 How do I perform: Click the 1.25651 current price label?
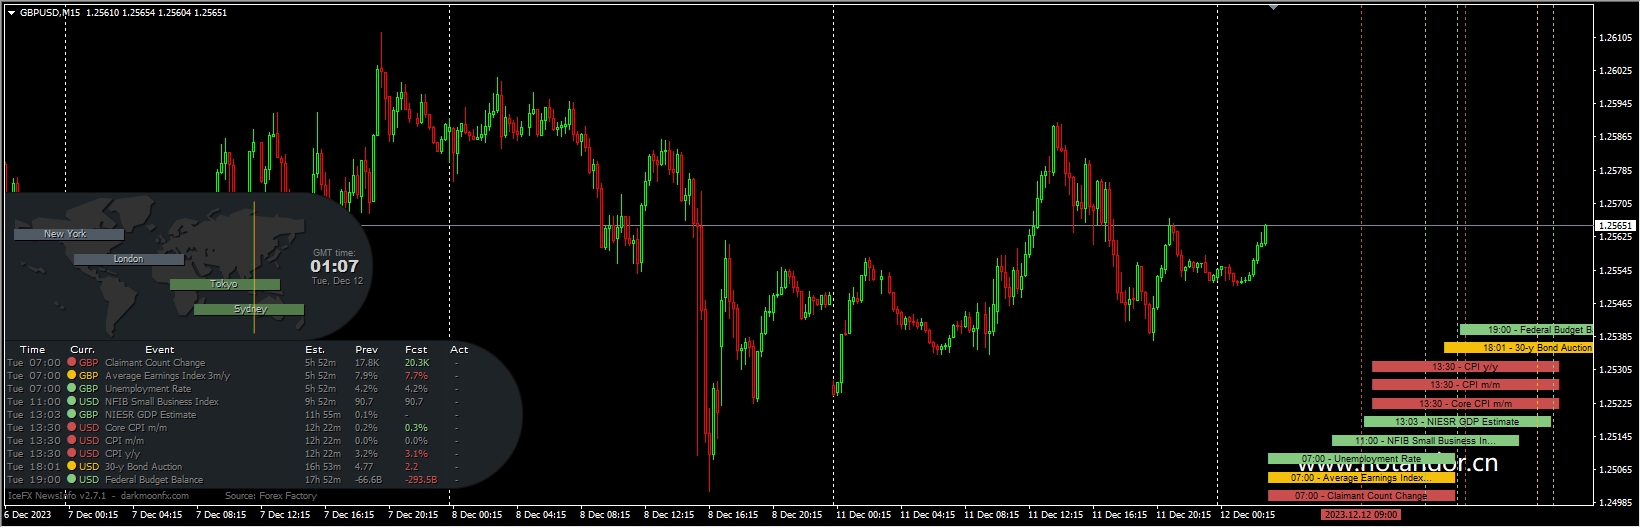tap(1613, 226)
